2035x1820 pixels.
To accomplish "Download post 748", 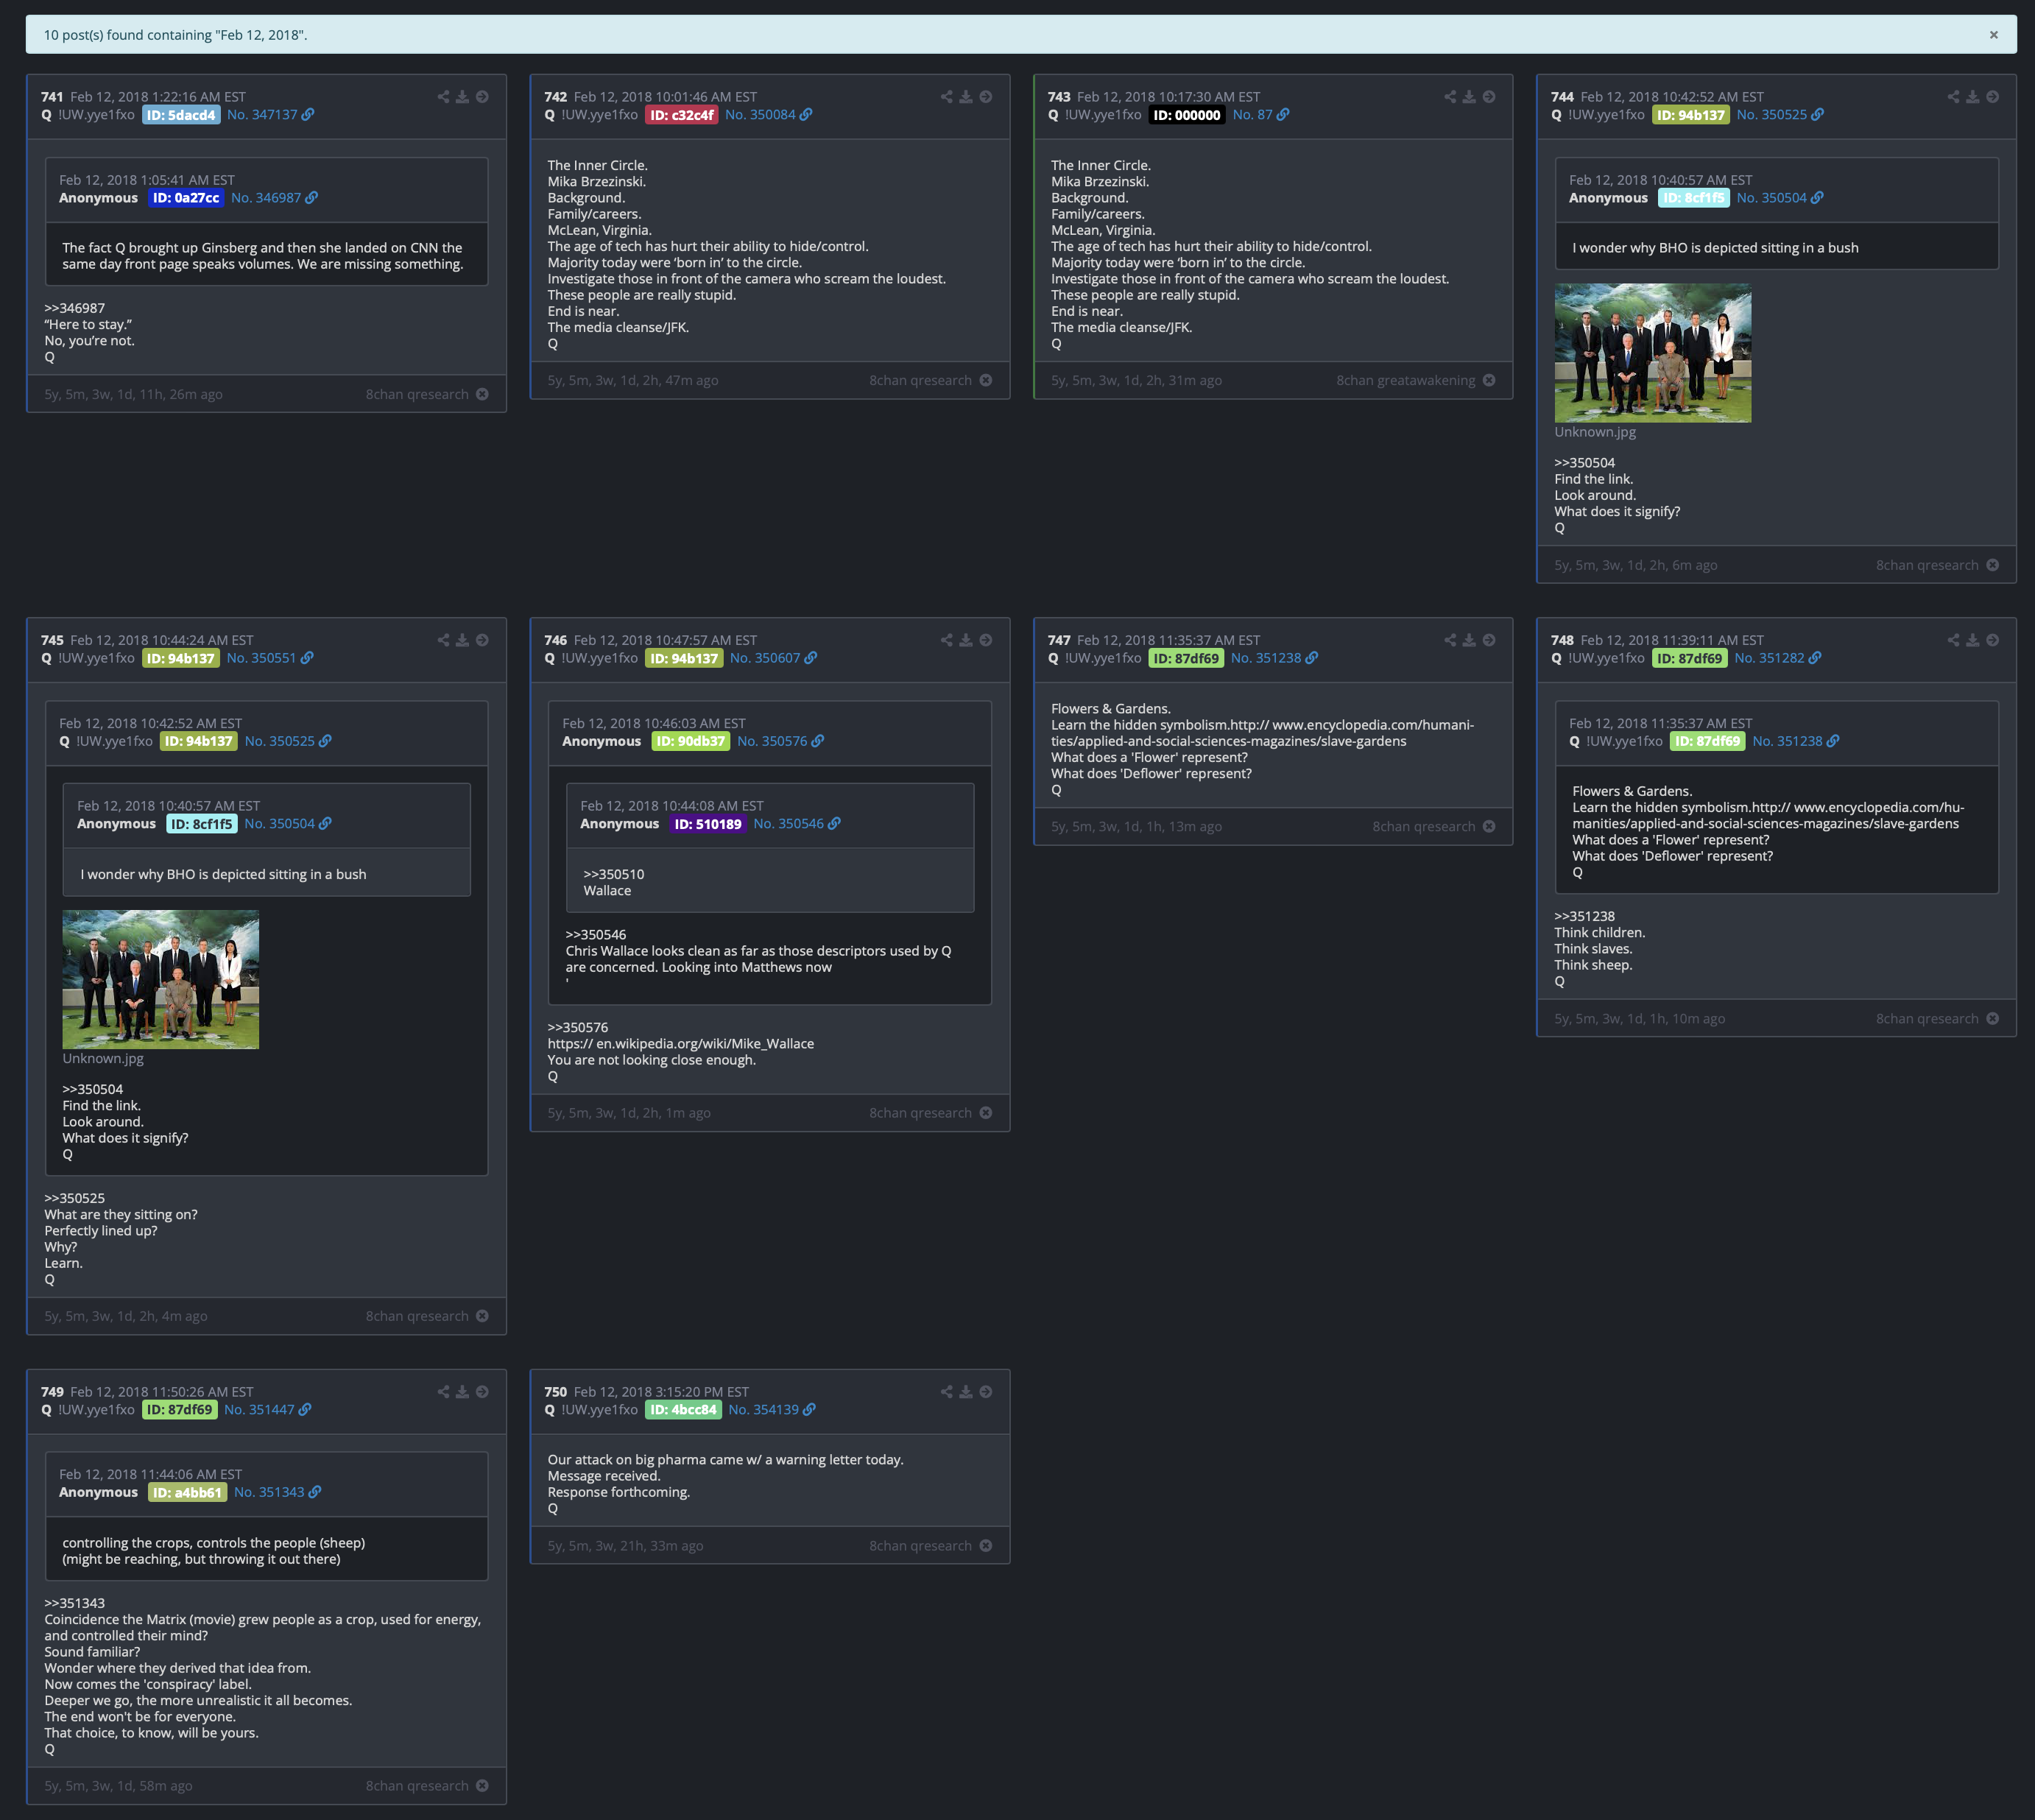I will point(1973,640).
